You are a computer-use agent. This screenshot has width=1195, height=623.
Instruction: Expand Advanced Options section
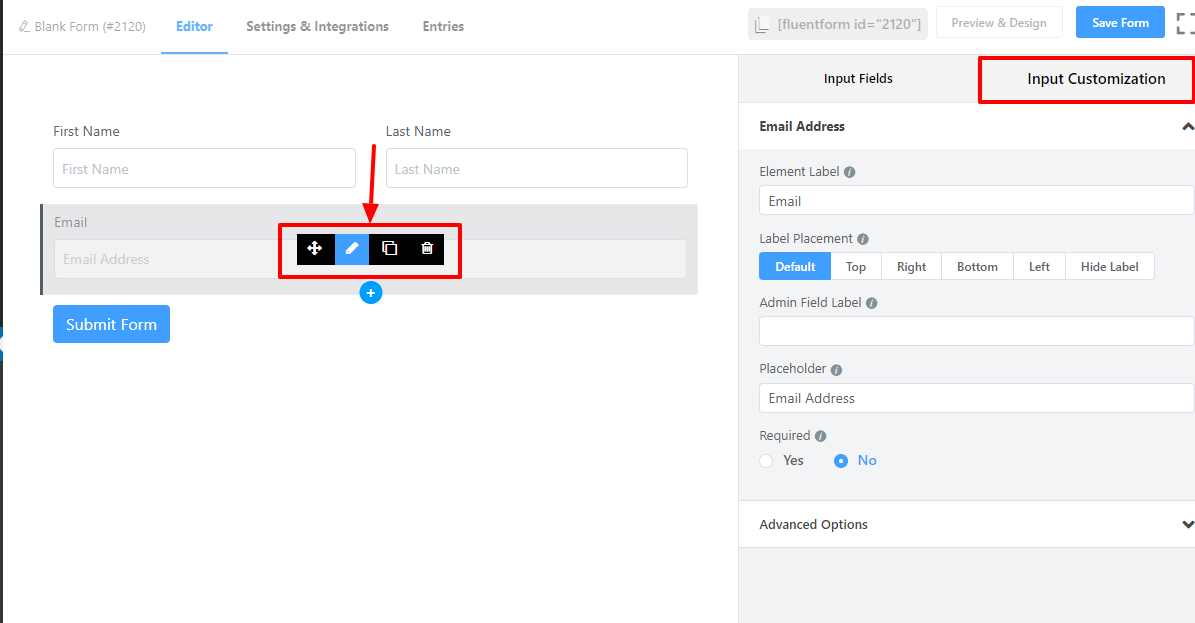[1187, 525]
